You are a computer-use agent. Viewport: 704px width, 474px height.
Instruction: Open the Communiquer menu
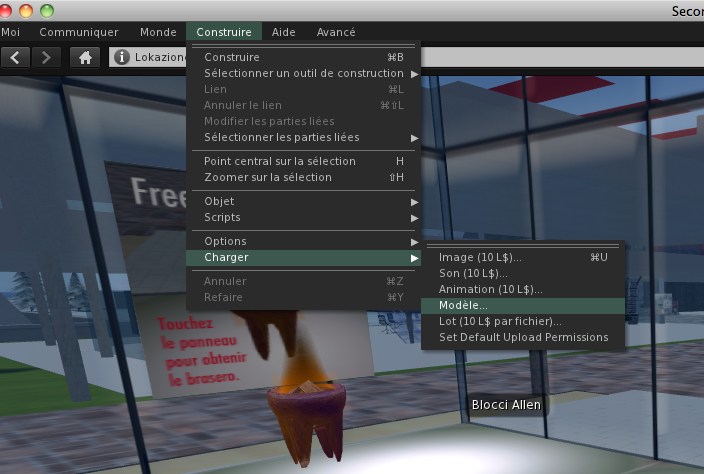(79, 32)
